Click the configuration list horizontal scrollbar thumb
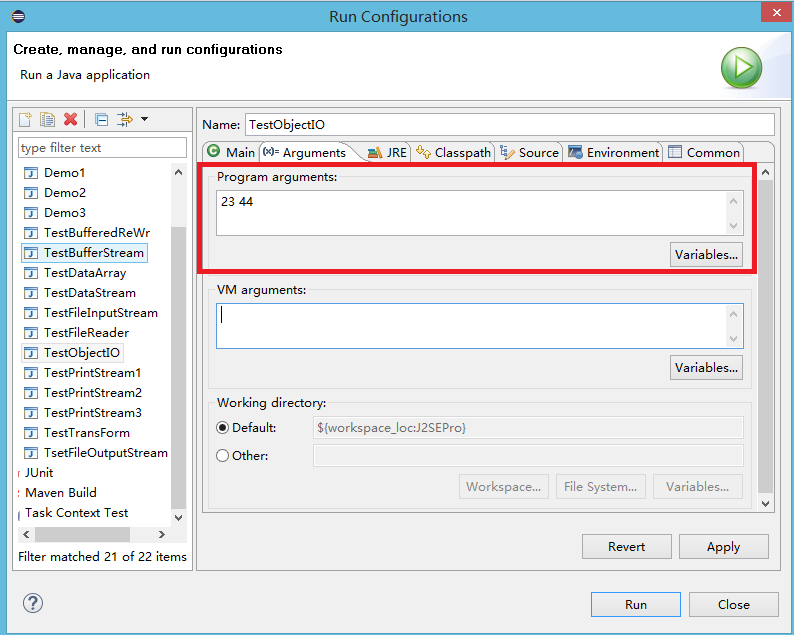794x635 pixels. (82, 534)
